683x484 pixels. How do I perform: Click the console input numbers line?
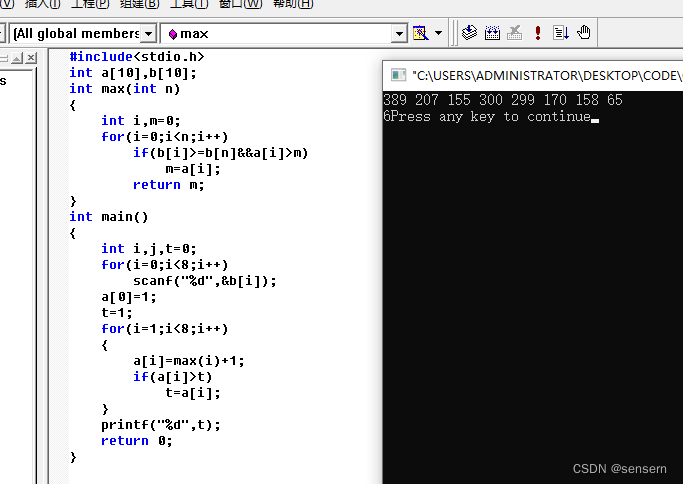(x=503, y=100)
